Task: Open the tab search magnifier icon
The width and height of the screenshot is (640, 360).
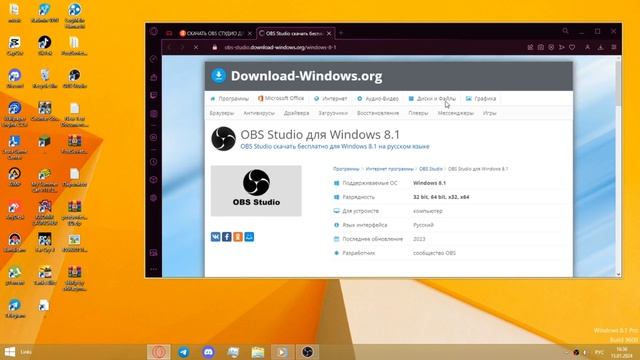Action: click(x=565, y=31)
